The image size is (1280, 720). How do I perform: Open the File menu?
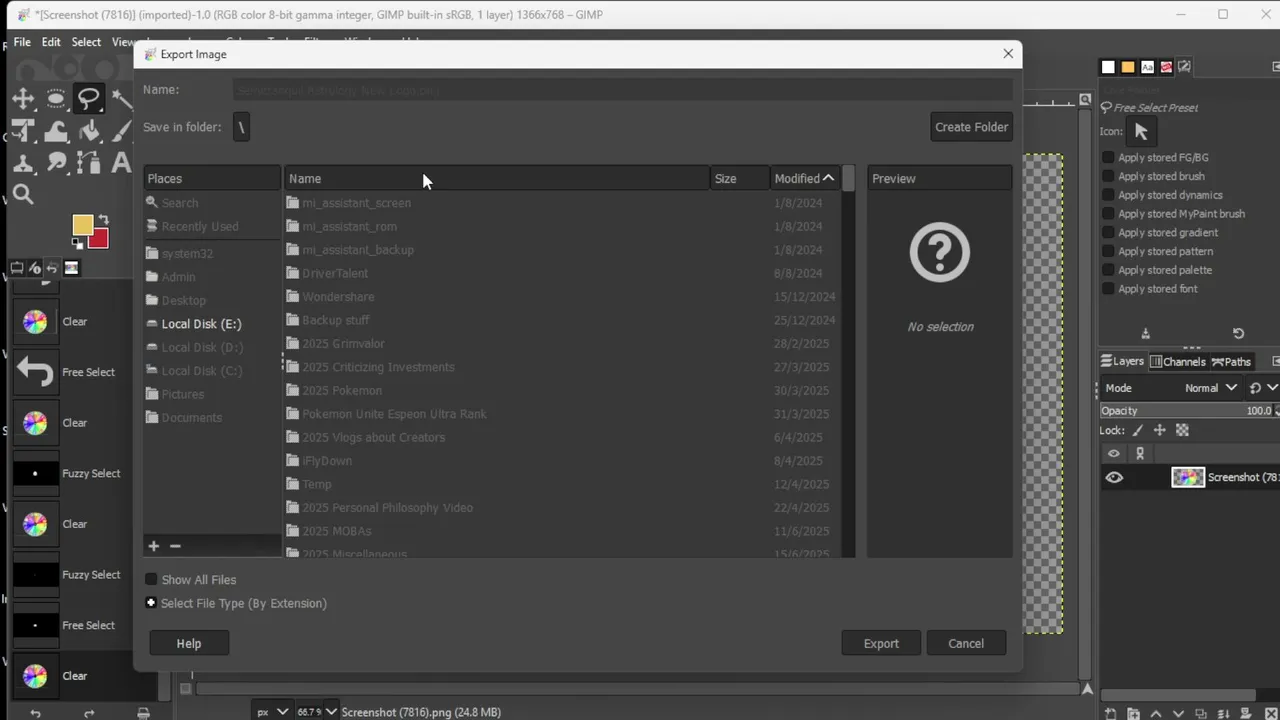(x=22, y=42)
